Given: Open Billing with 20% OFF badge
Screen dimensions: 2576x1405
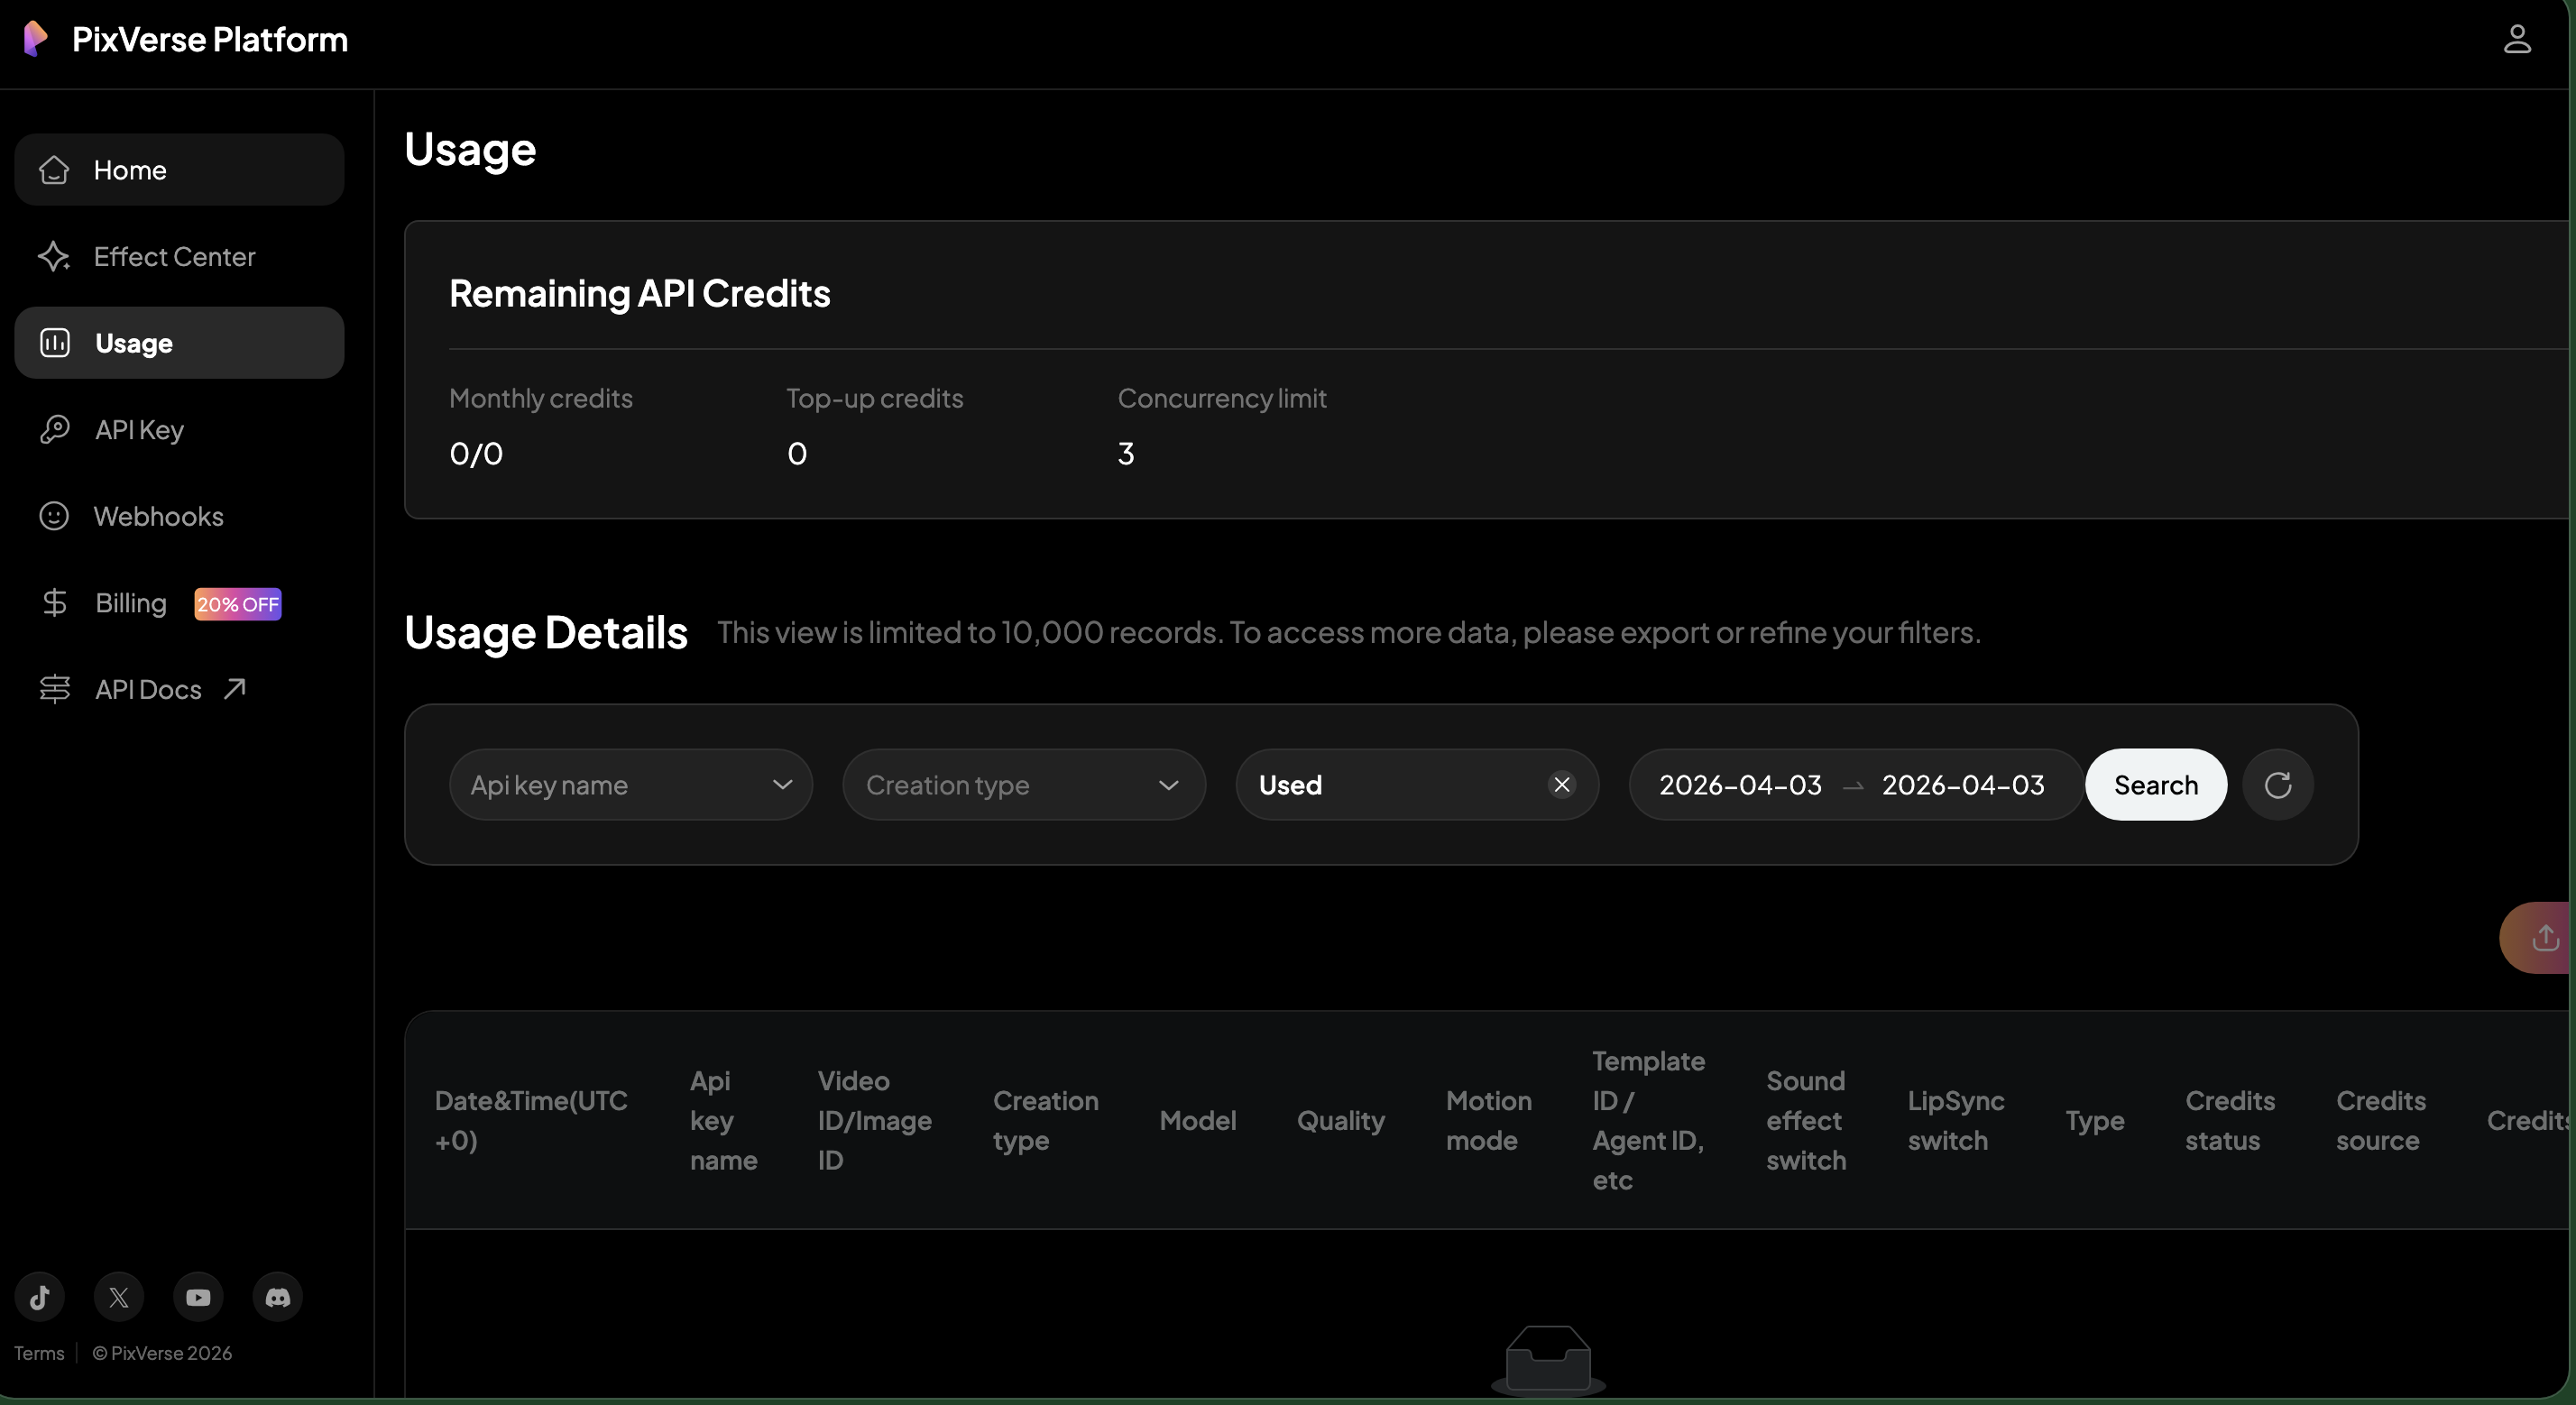Looking at the screenshot, I should point(131,603).
